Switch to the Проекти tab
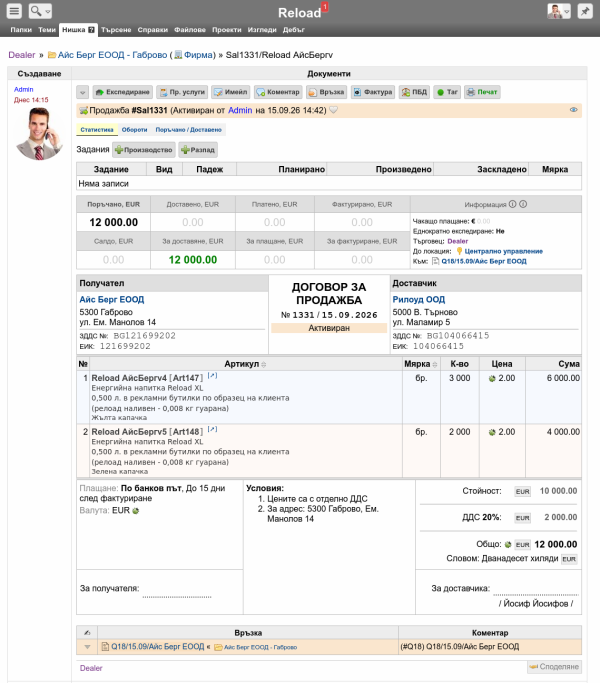 [x=227, y=30]
